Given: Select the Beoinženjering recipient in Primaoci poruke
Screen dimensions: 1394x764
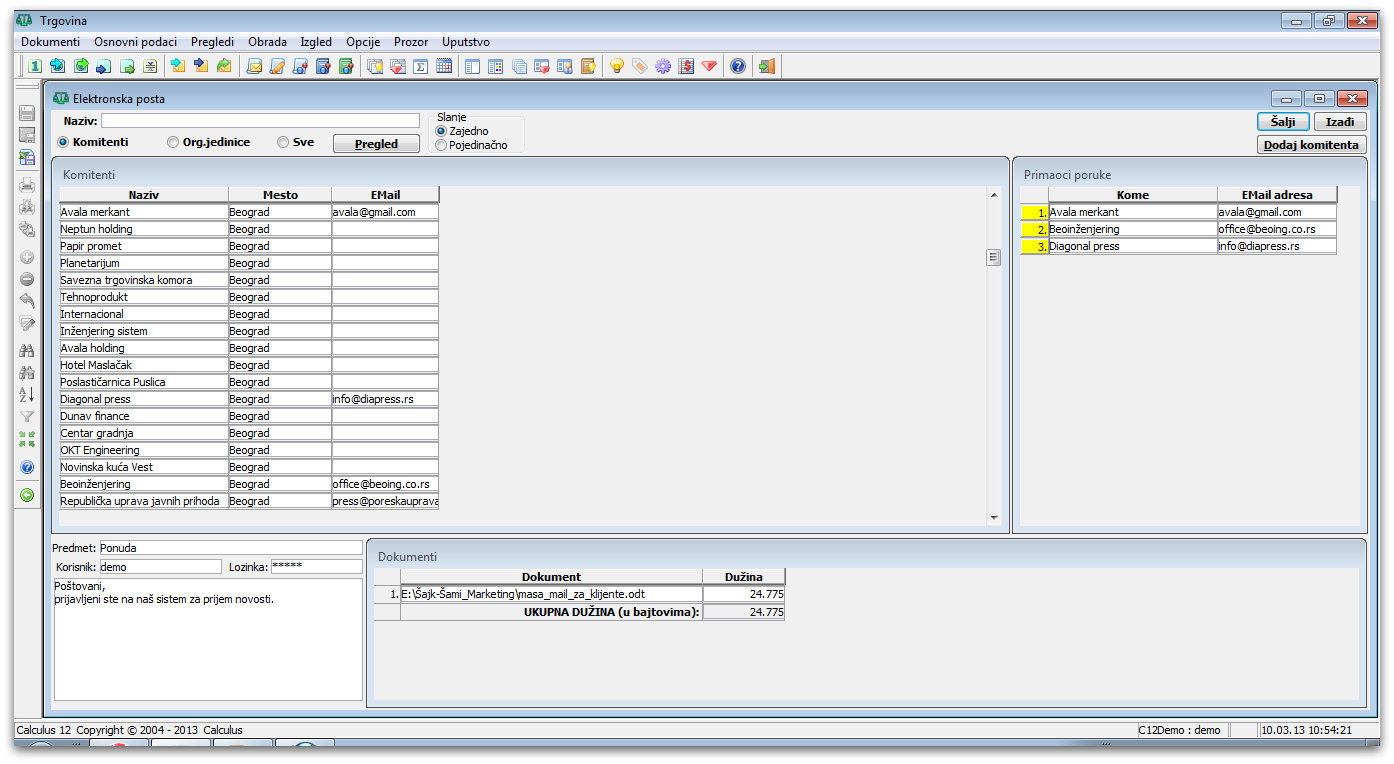Looking at the screenshot, I should click(1178, 229).
